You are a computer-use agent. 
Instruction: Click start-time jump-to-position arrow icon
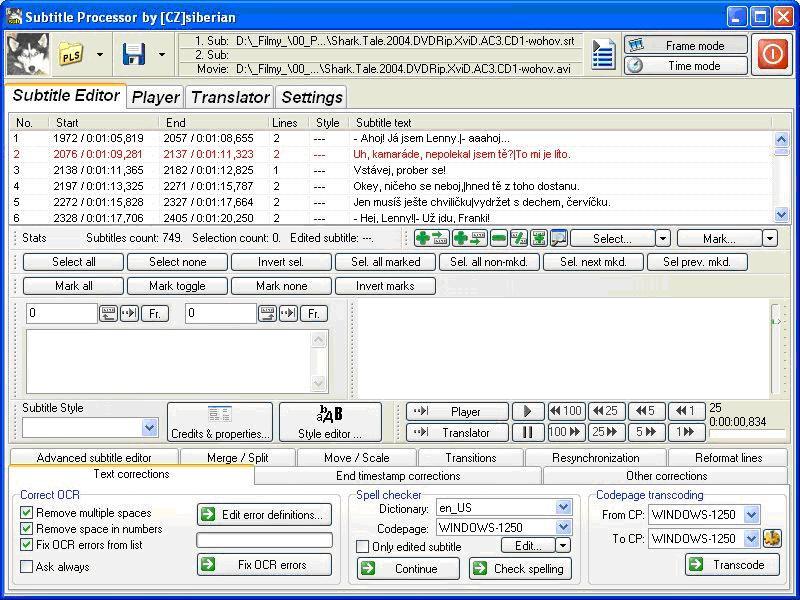pyautogui.click(x=129, y=313)
